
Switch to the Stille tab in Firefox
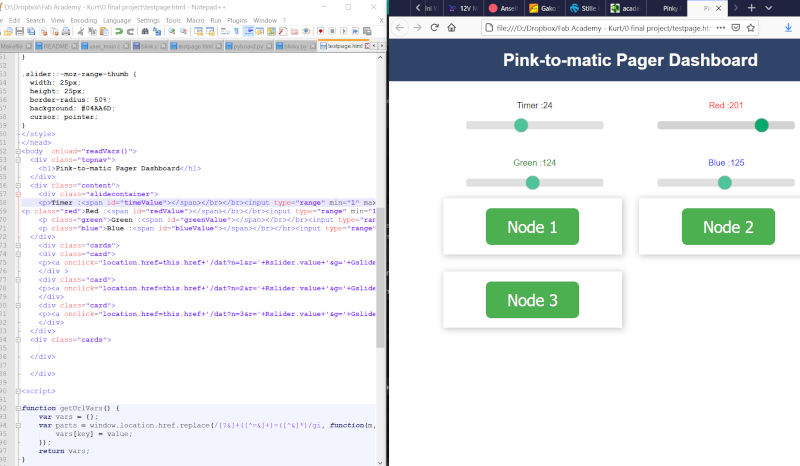point(583,8)
